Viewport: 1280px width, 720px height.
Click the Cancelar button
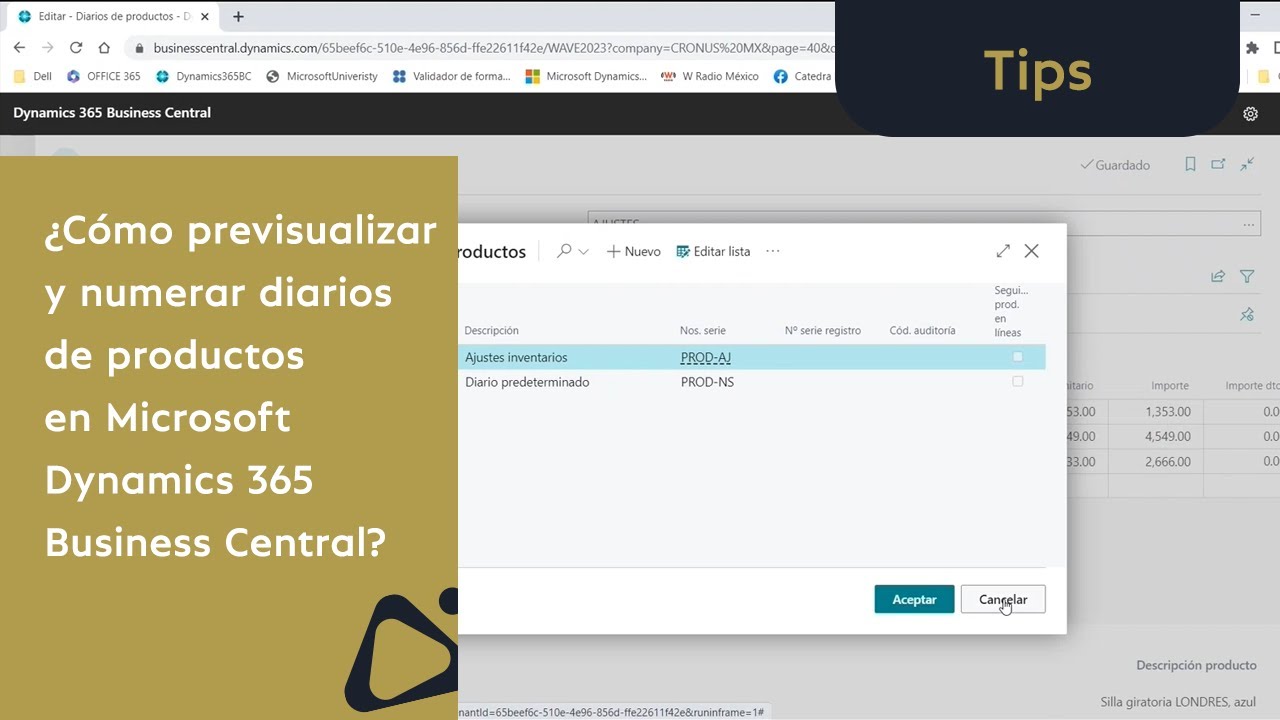pyautogui.click(x=1003, y=599)
